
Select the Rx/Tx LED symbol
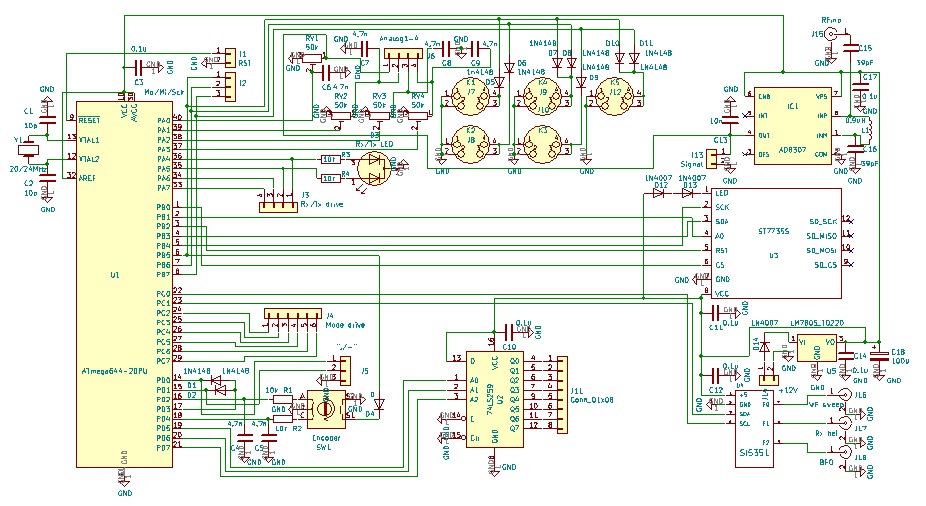[x=373, y=177]
